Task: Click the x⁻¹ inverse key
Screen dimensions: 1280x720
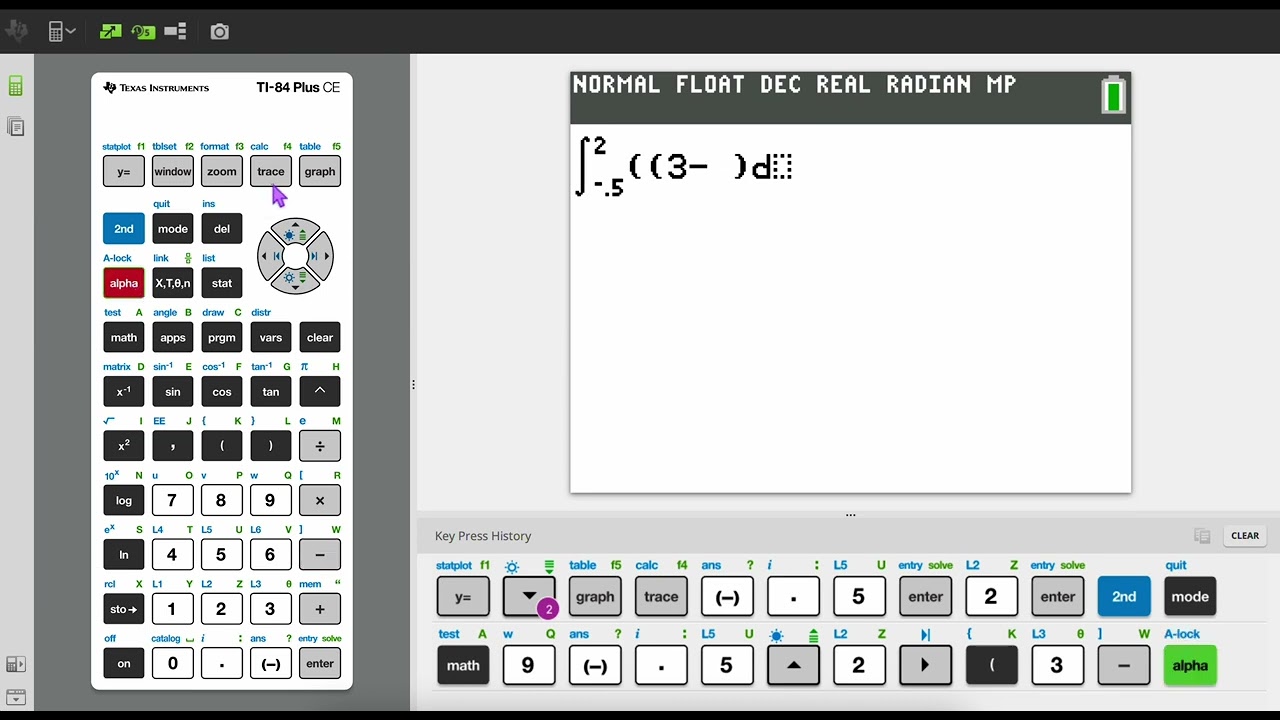Action: tap(124, 392)
